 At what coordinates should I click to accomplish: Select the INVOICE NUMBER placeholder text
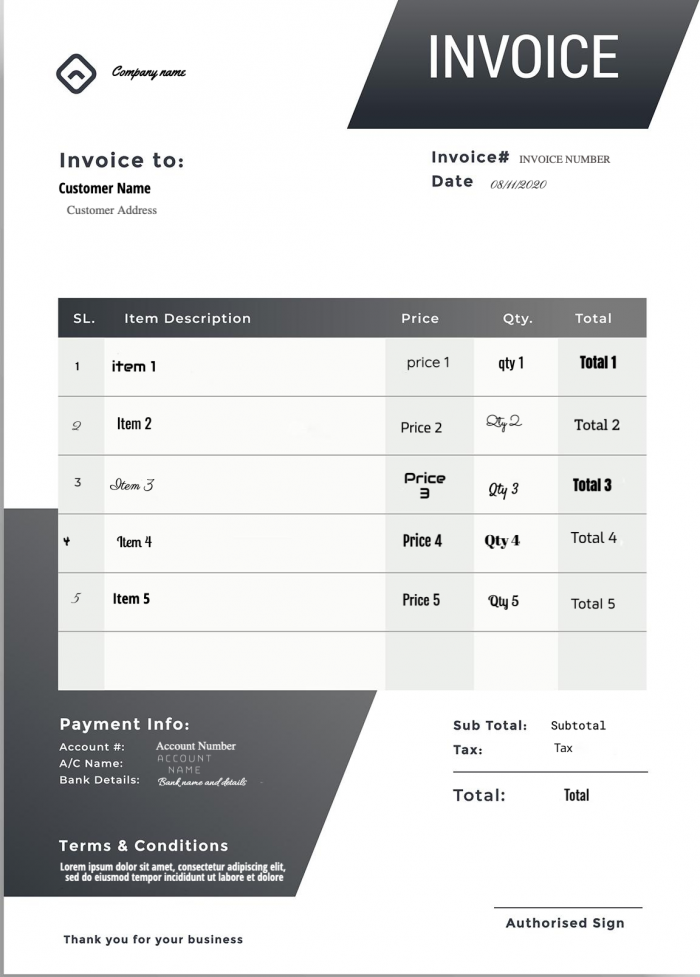tap(564, 159)
